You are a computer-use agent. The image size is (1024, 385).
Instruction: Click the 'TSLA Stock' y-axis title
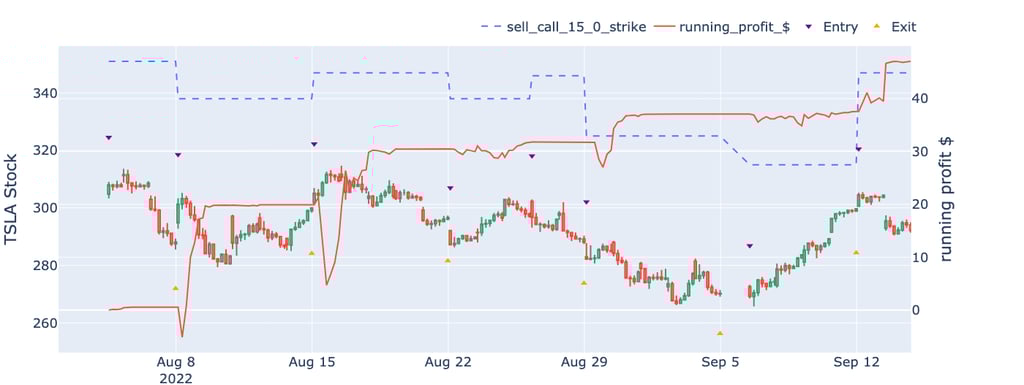click(x=11, y=200)
